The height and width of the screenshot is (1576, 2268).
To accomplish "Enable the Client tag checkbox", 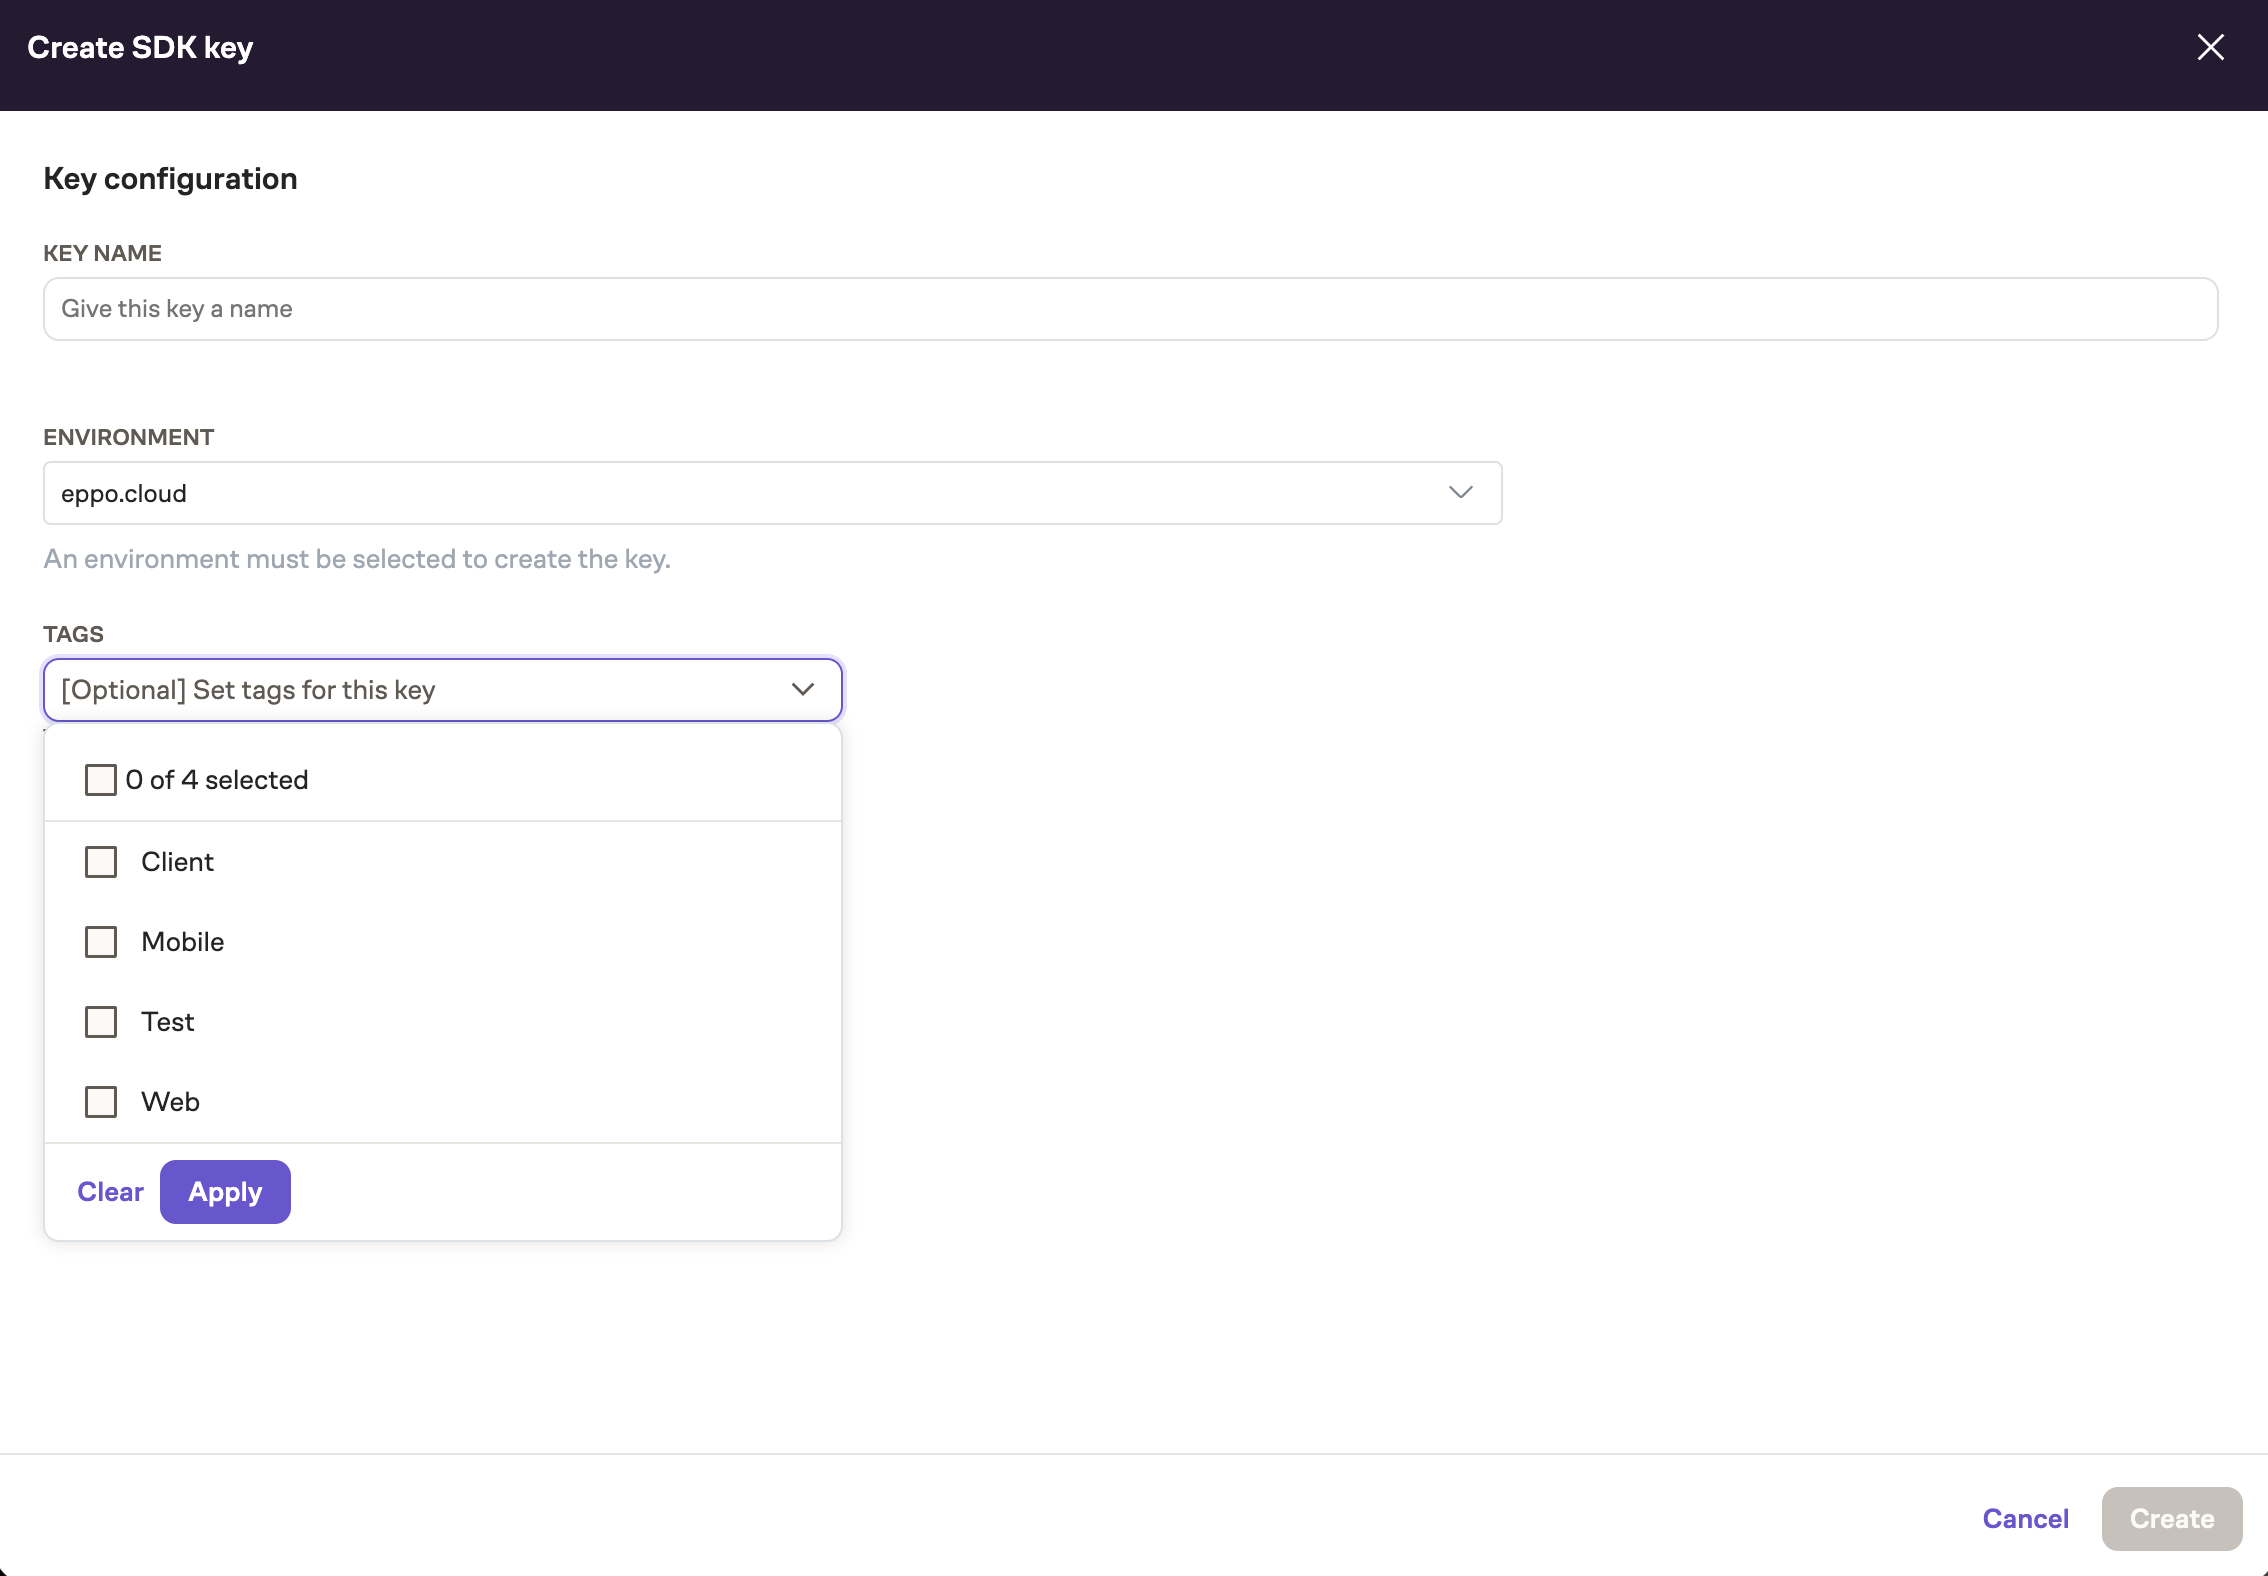I will point(100,861).
